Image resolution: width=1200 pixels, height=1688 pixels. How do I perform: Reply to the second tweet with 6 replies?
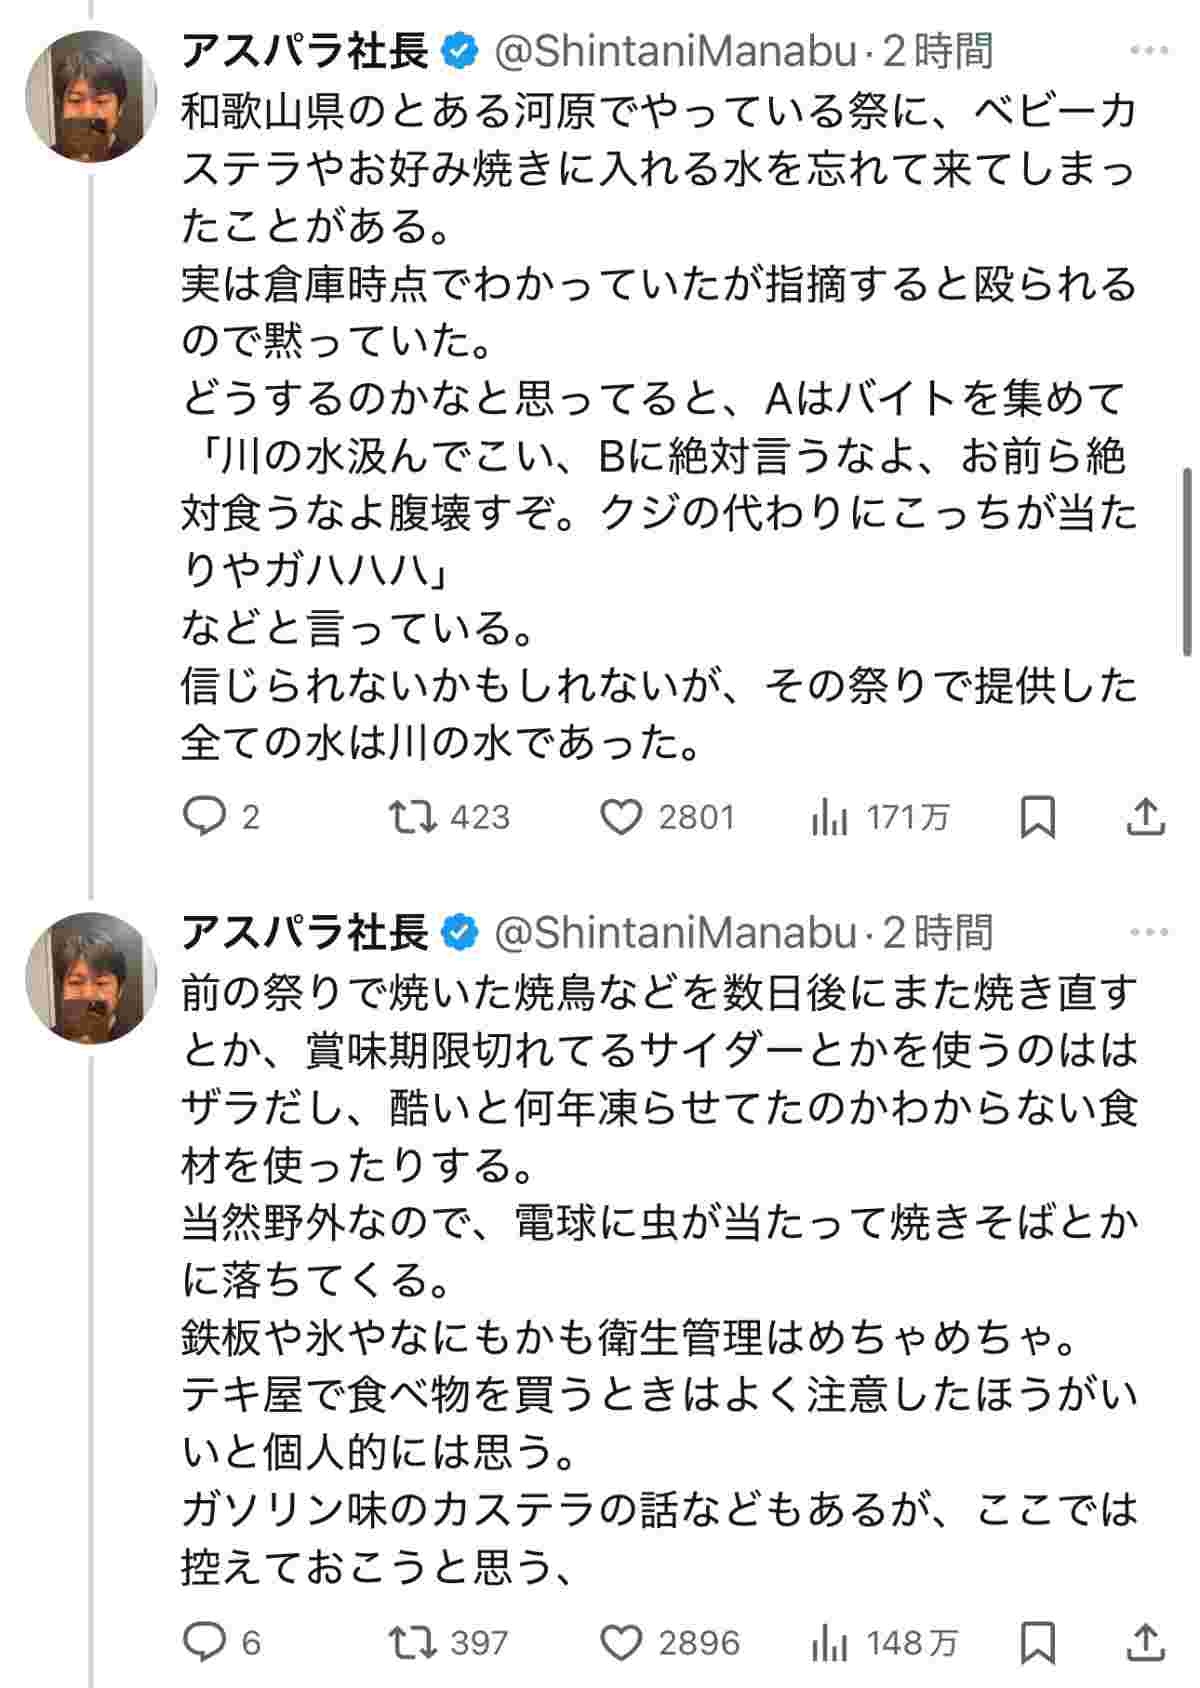[205, 1643]
